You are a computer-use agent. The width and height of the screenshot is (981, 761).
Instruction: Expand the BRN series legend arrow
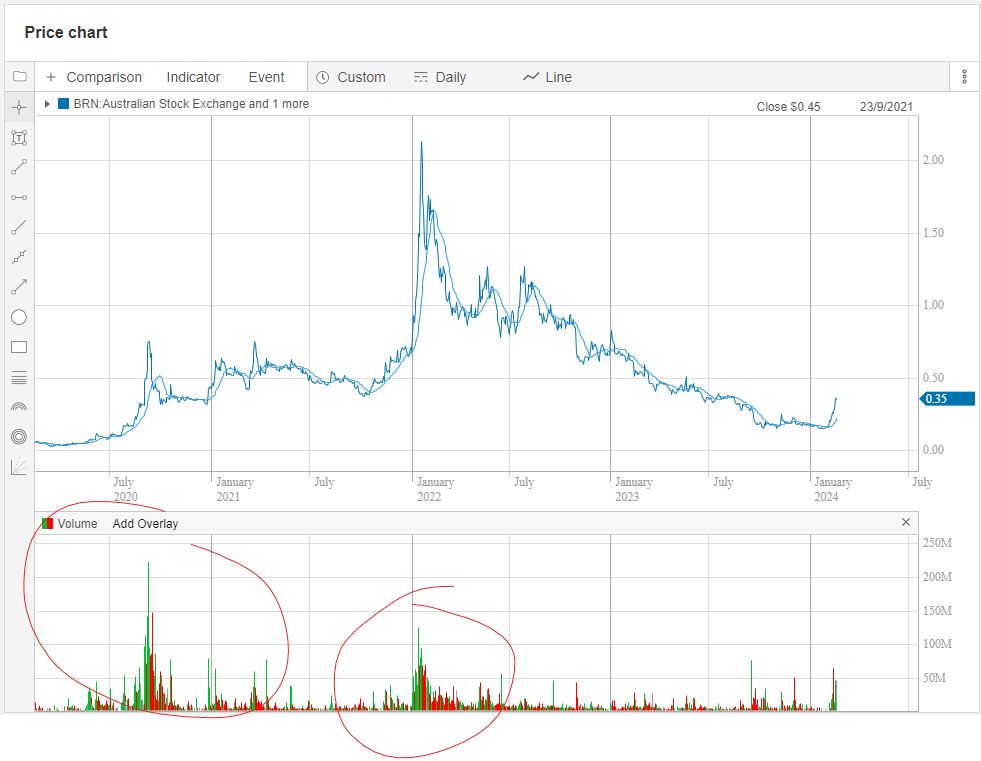coord(47,104)
